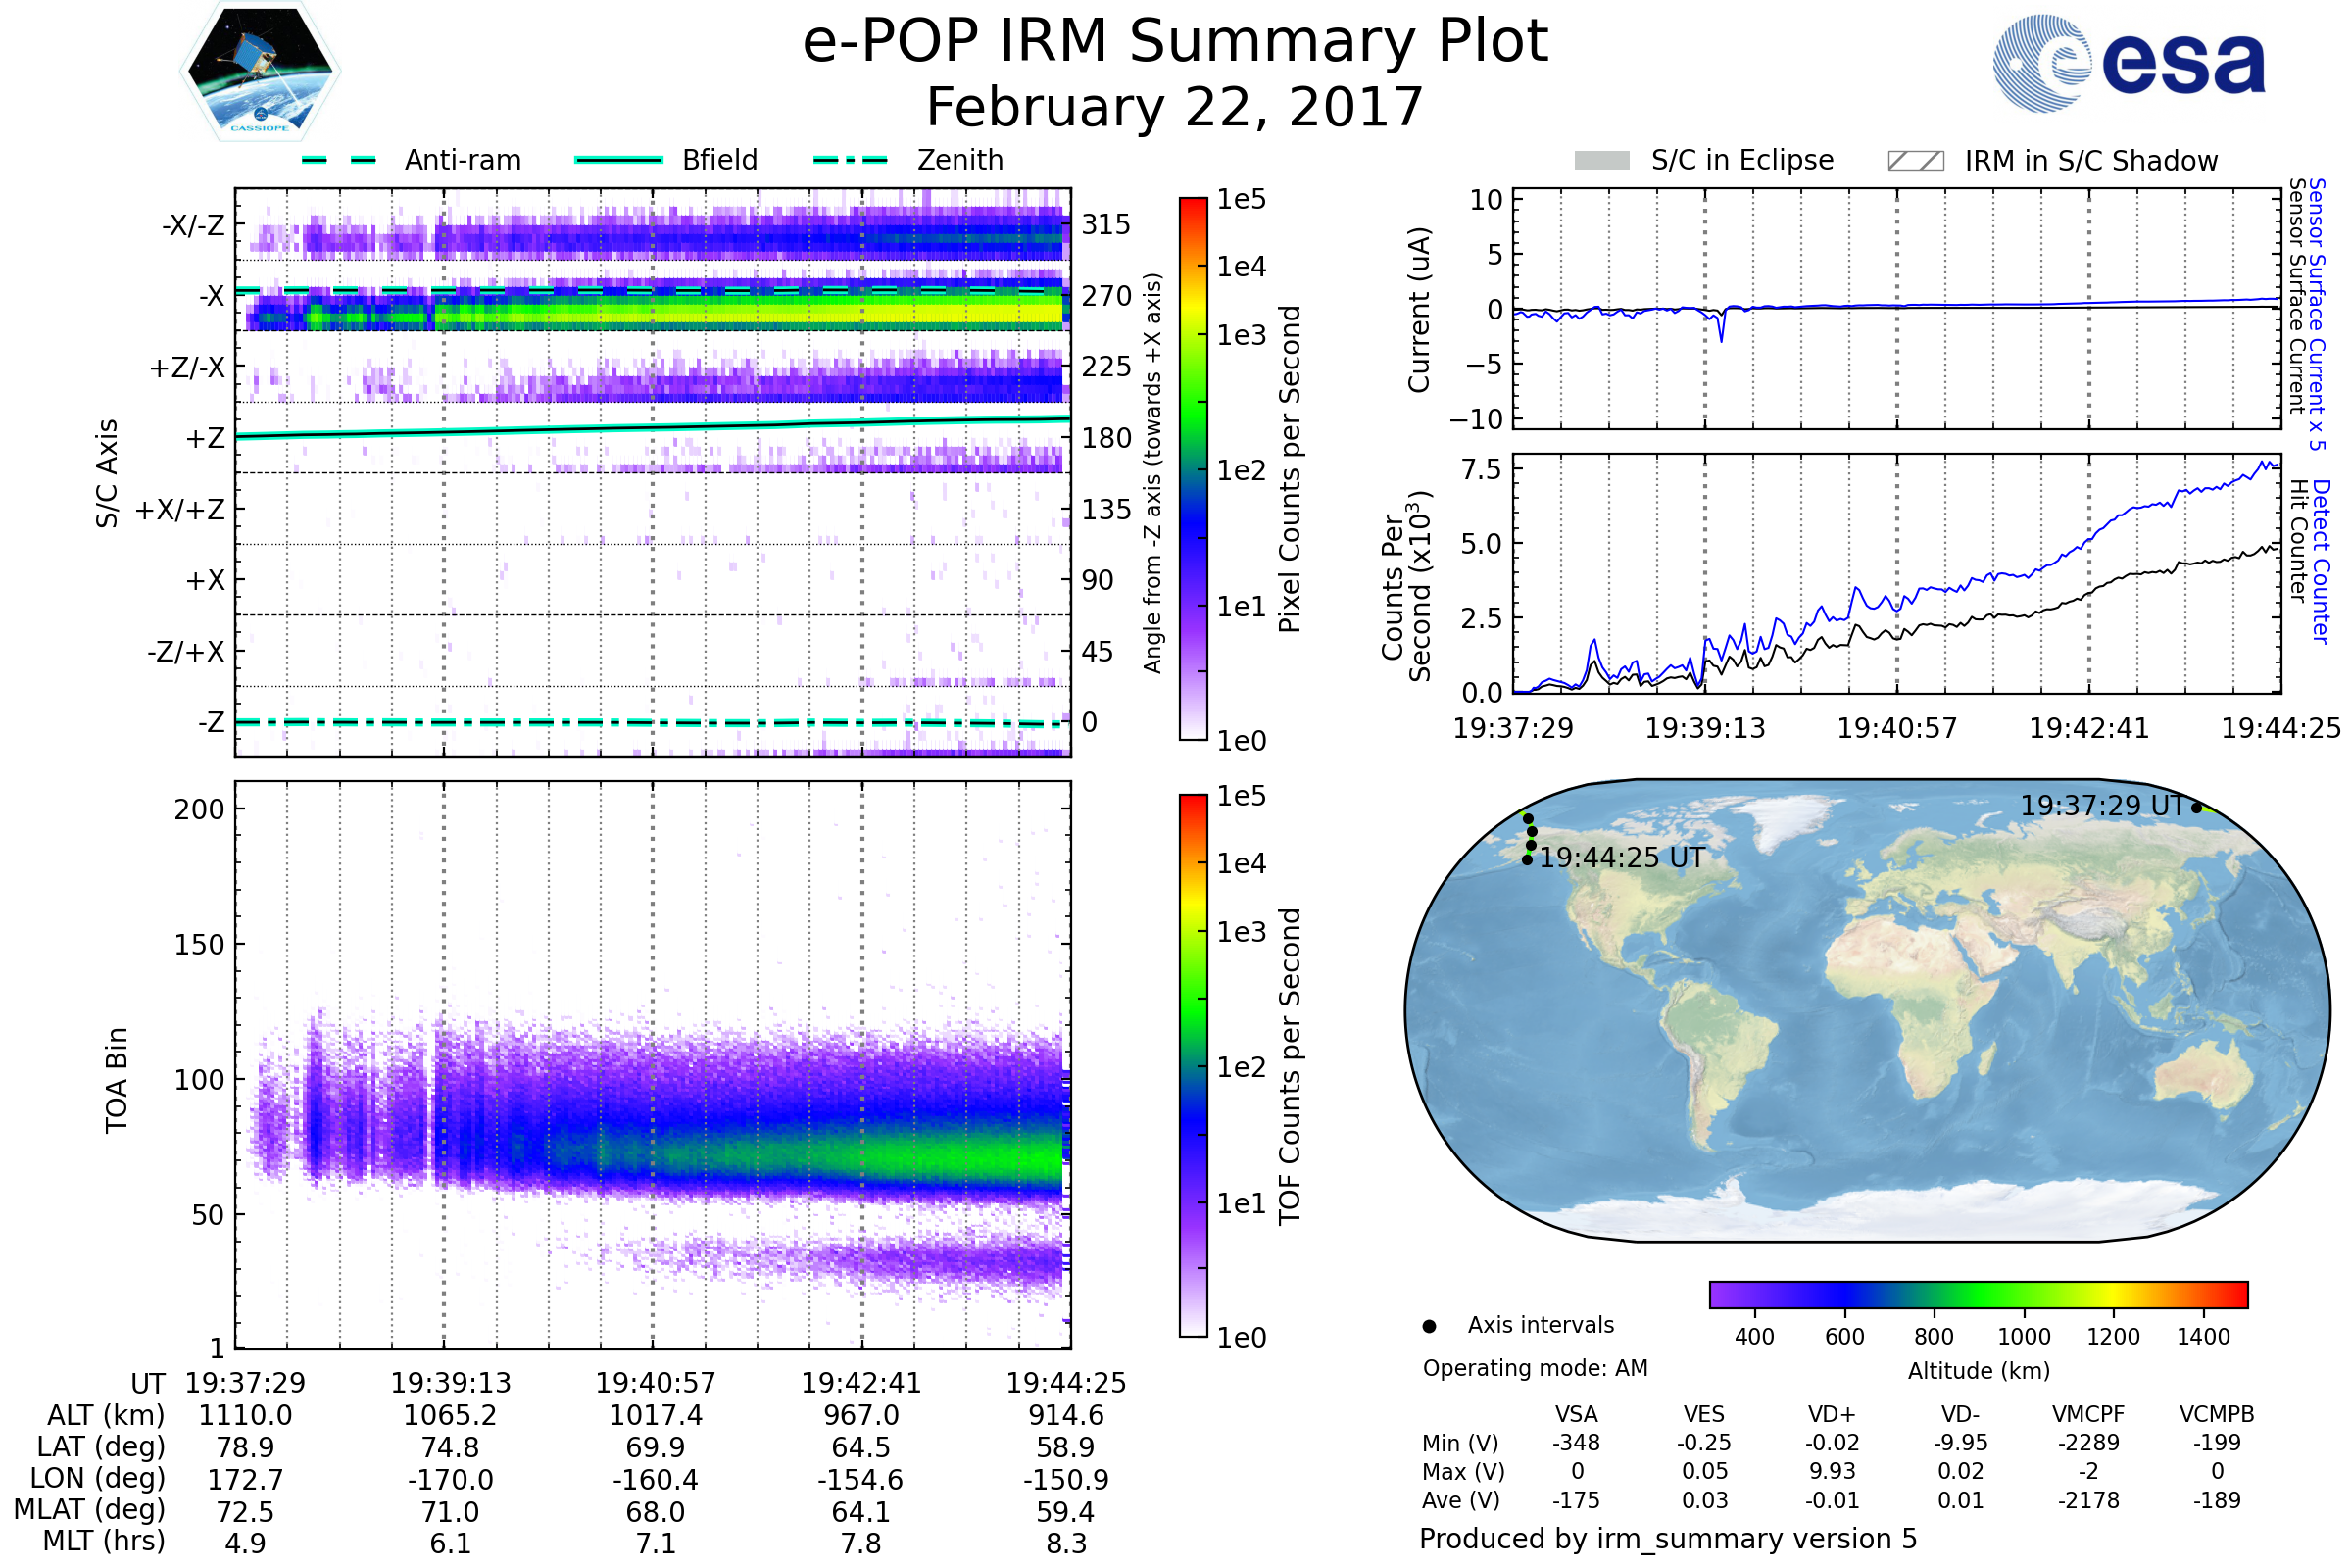Click the Sensor Surface Current x 5 label
Viewport: 2352px width, 1568px height.
2316,314
